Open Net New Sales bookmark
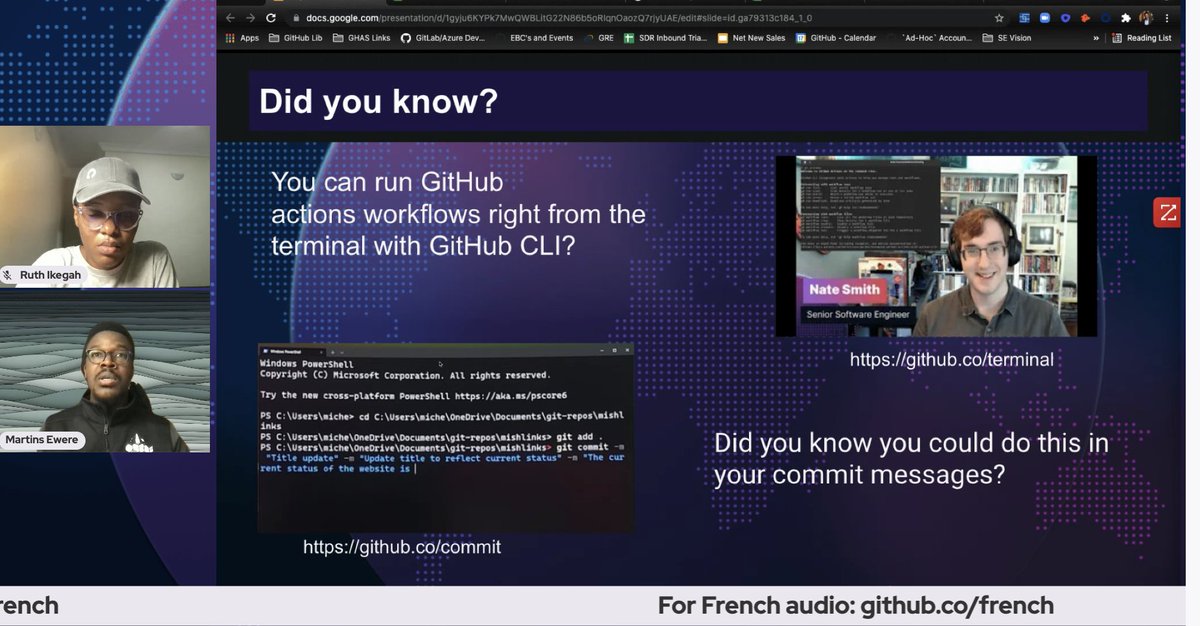The height and width of the screenshot is (626, 1200). pos(752,38)
